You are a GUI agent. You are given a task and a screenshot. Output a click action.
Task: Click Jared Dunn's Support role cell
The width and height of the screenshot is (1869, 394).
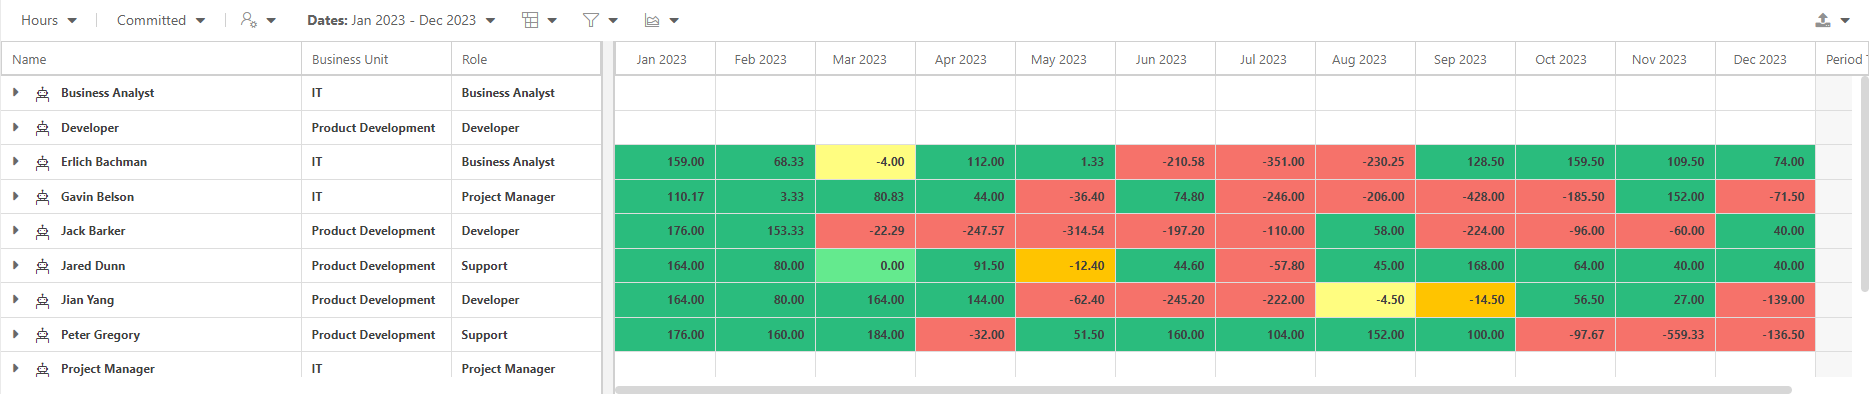[526, 266]
